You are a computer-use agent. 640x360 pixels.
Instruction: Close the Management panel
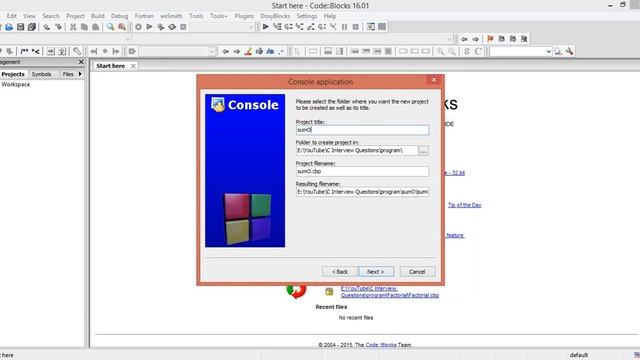pyautogui.click(x=81, y=62)
